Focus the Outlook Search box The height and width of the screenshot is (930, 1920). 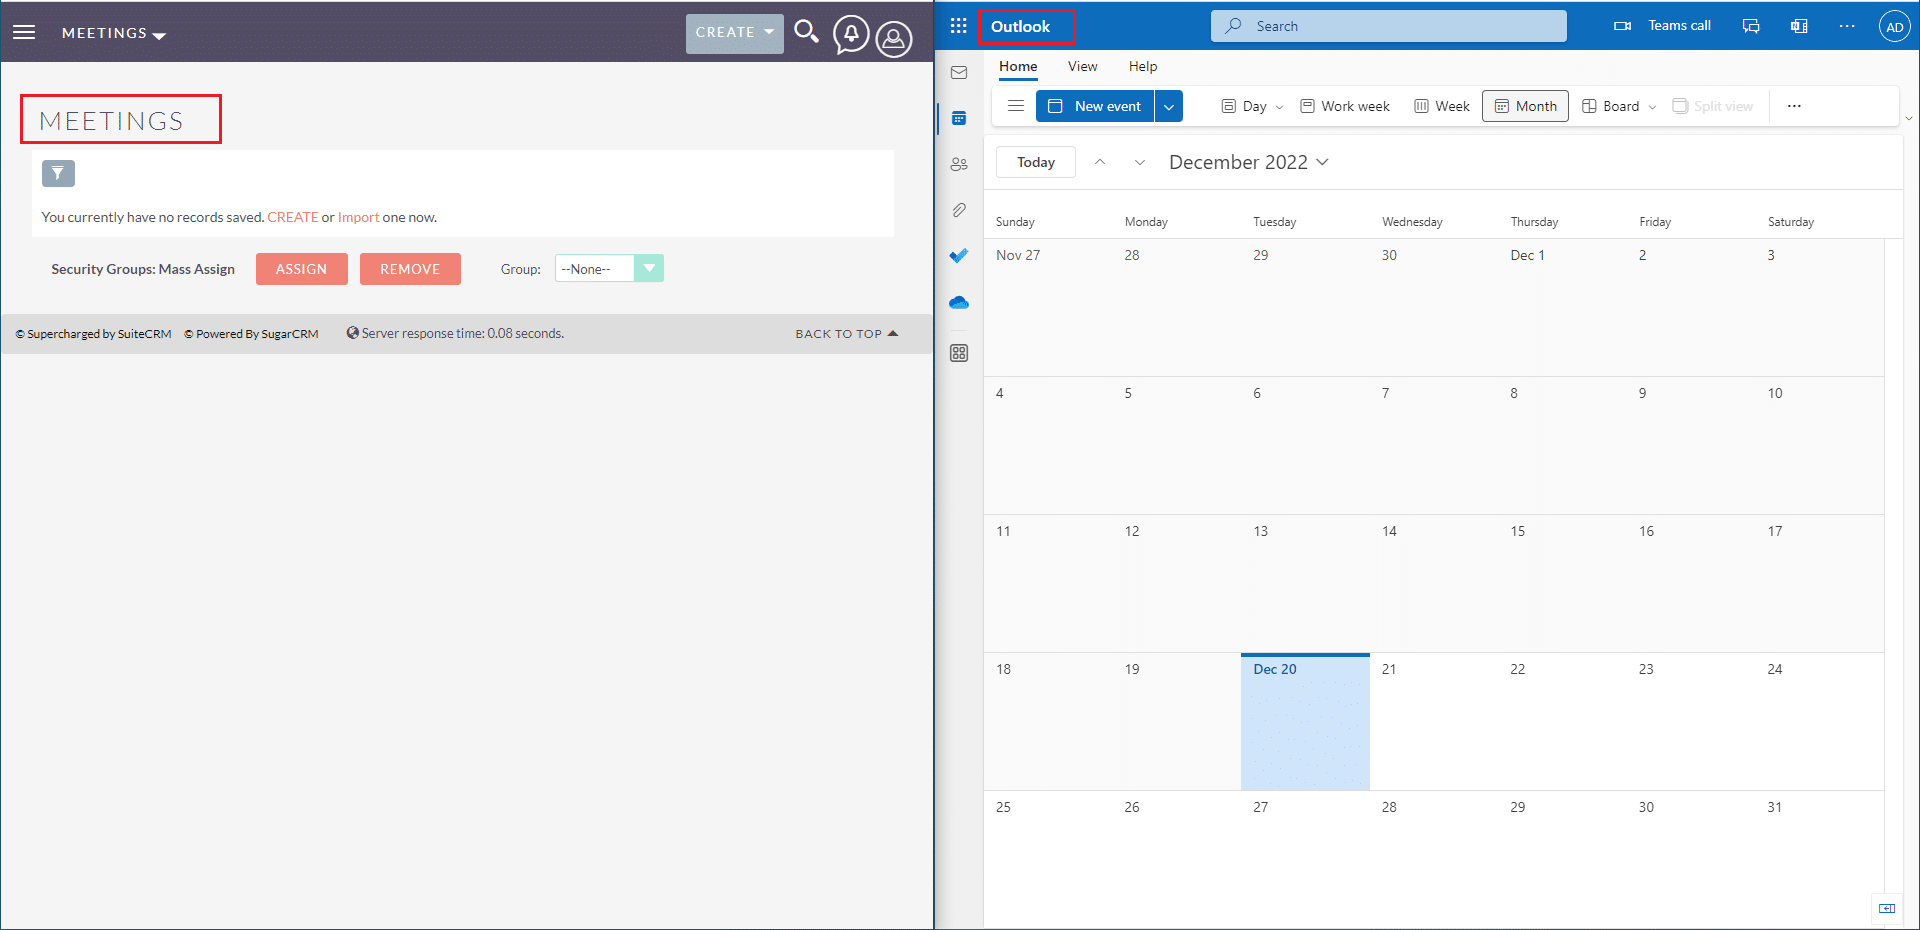[1388, 26]
